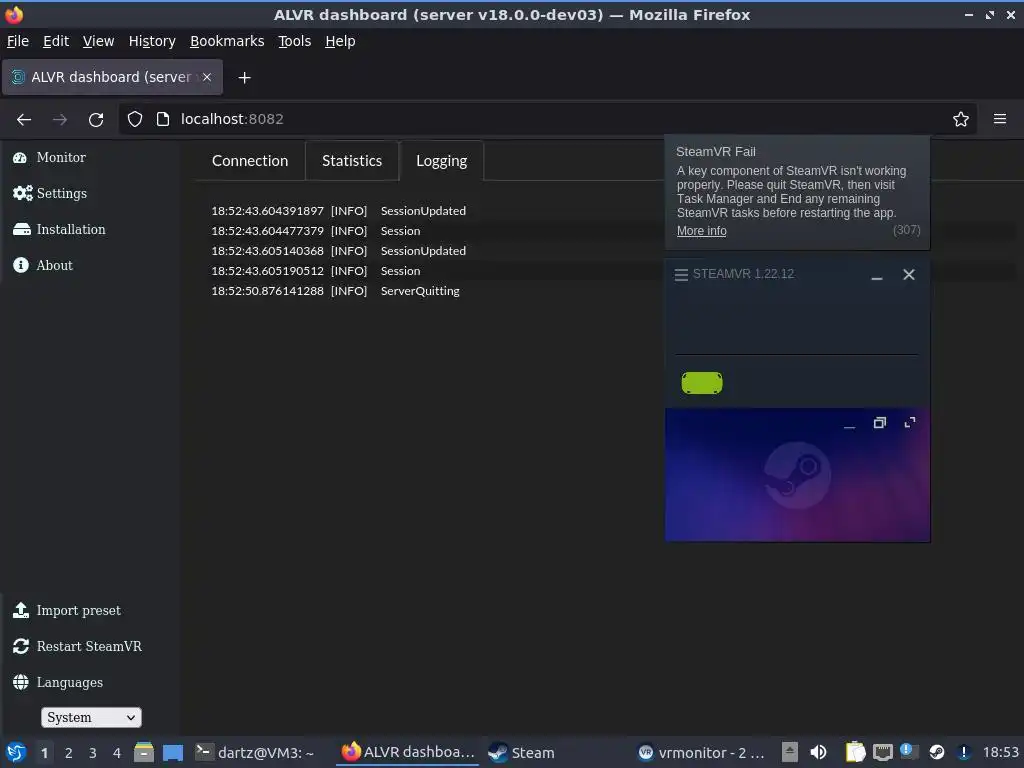Image resolution: width=1024 pixels, height=768 pixels.
Task: Close the SteamVR 1.22.12 status window
Action: pos(908,274)
